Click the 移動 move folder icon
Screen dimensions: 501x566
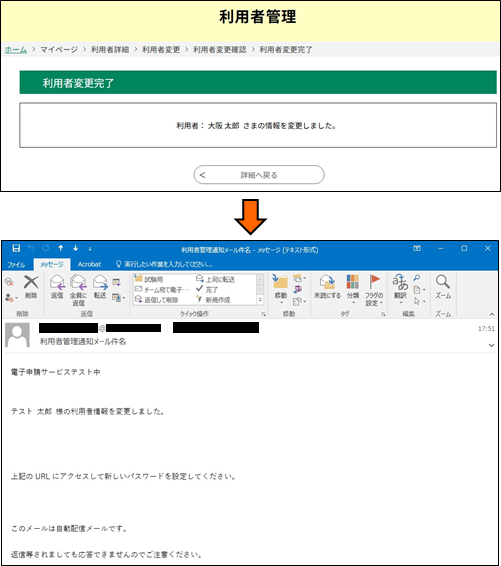pos(280,282)
